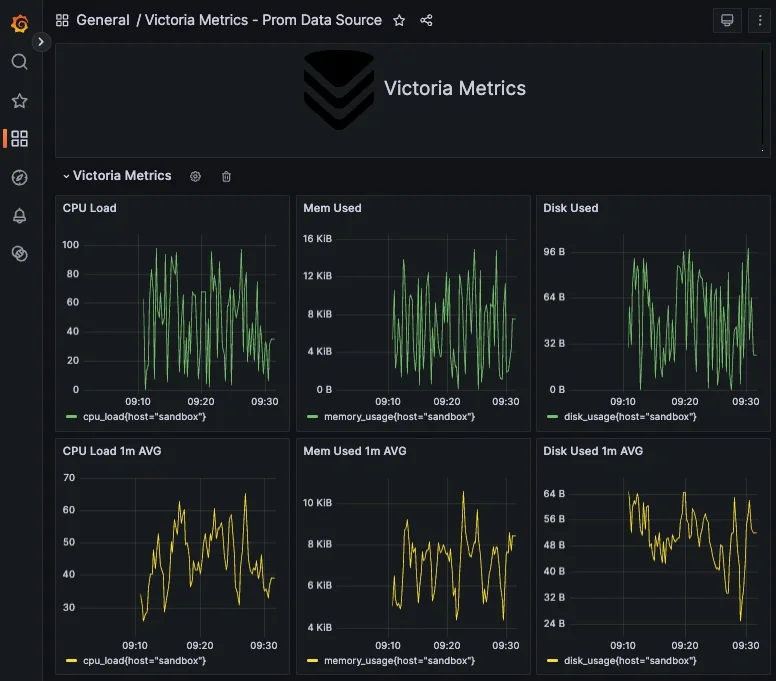
Task: Open the CPU Load panel title menu
Action: 90,208
